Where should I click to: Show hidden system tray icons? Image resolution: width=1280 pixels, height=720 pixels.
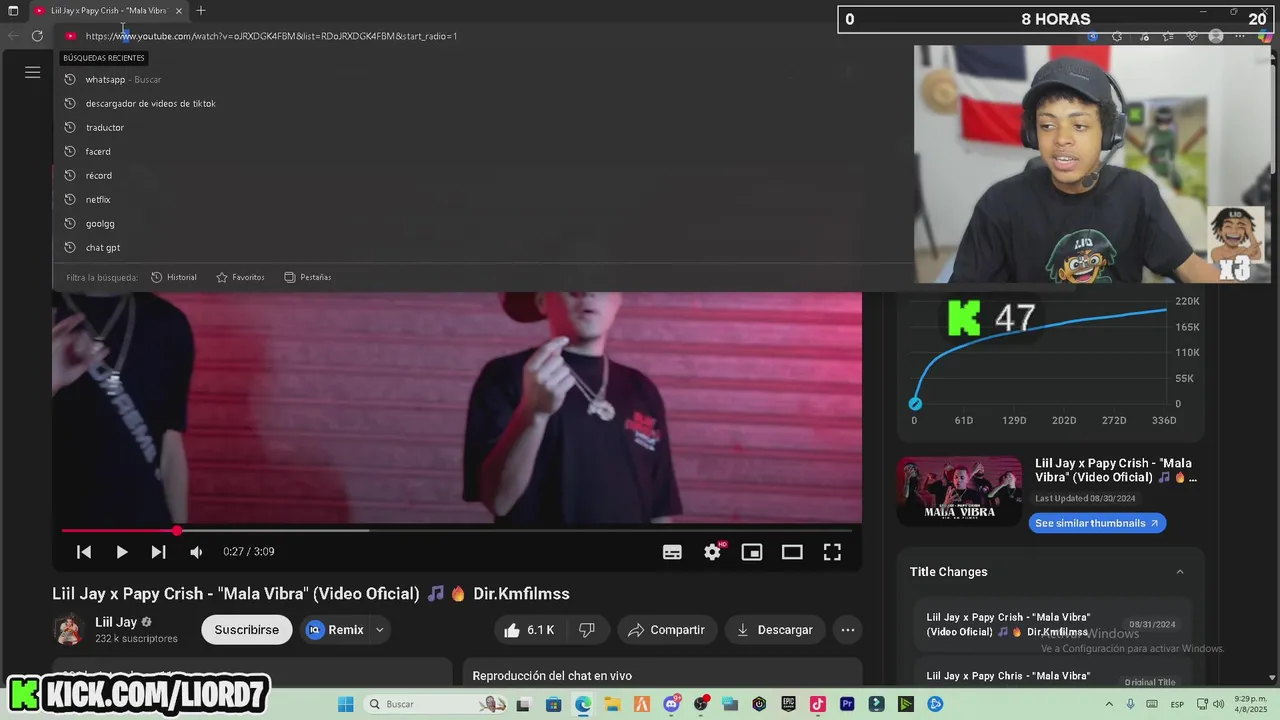(1110, 704)
